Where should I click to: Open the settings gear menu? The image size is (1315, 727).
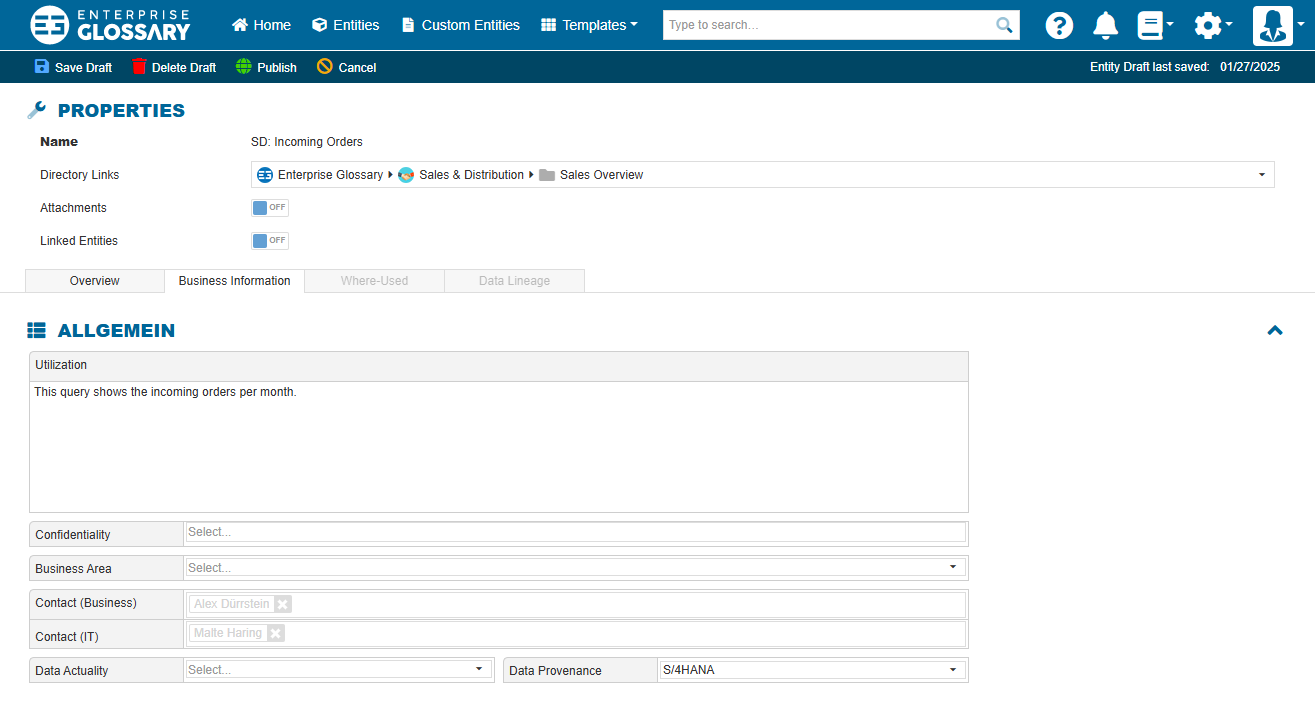(1211, 25)
